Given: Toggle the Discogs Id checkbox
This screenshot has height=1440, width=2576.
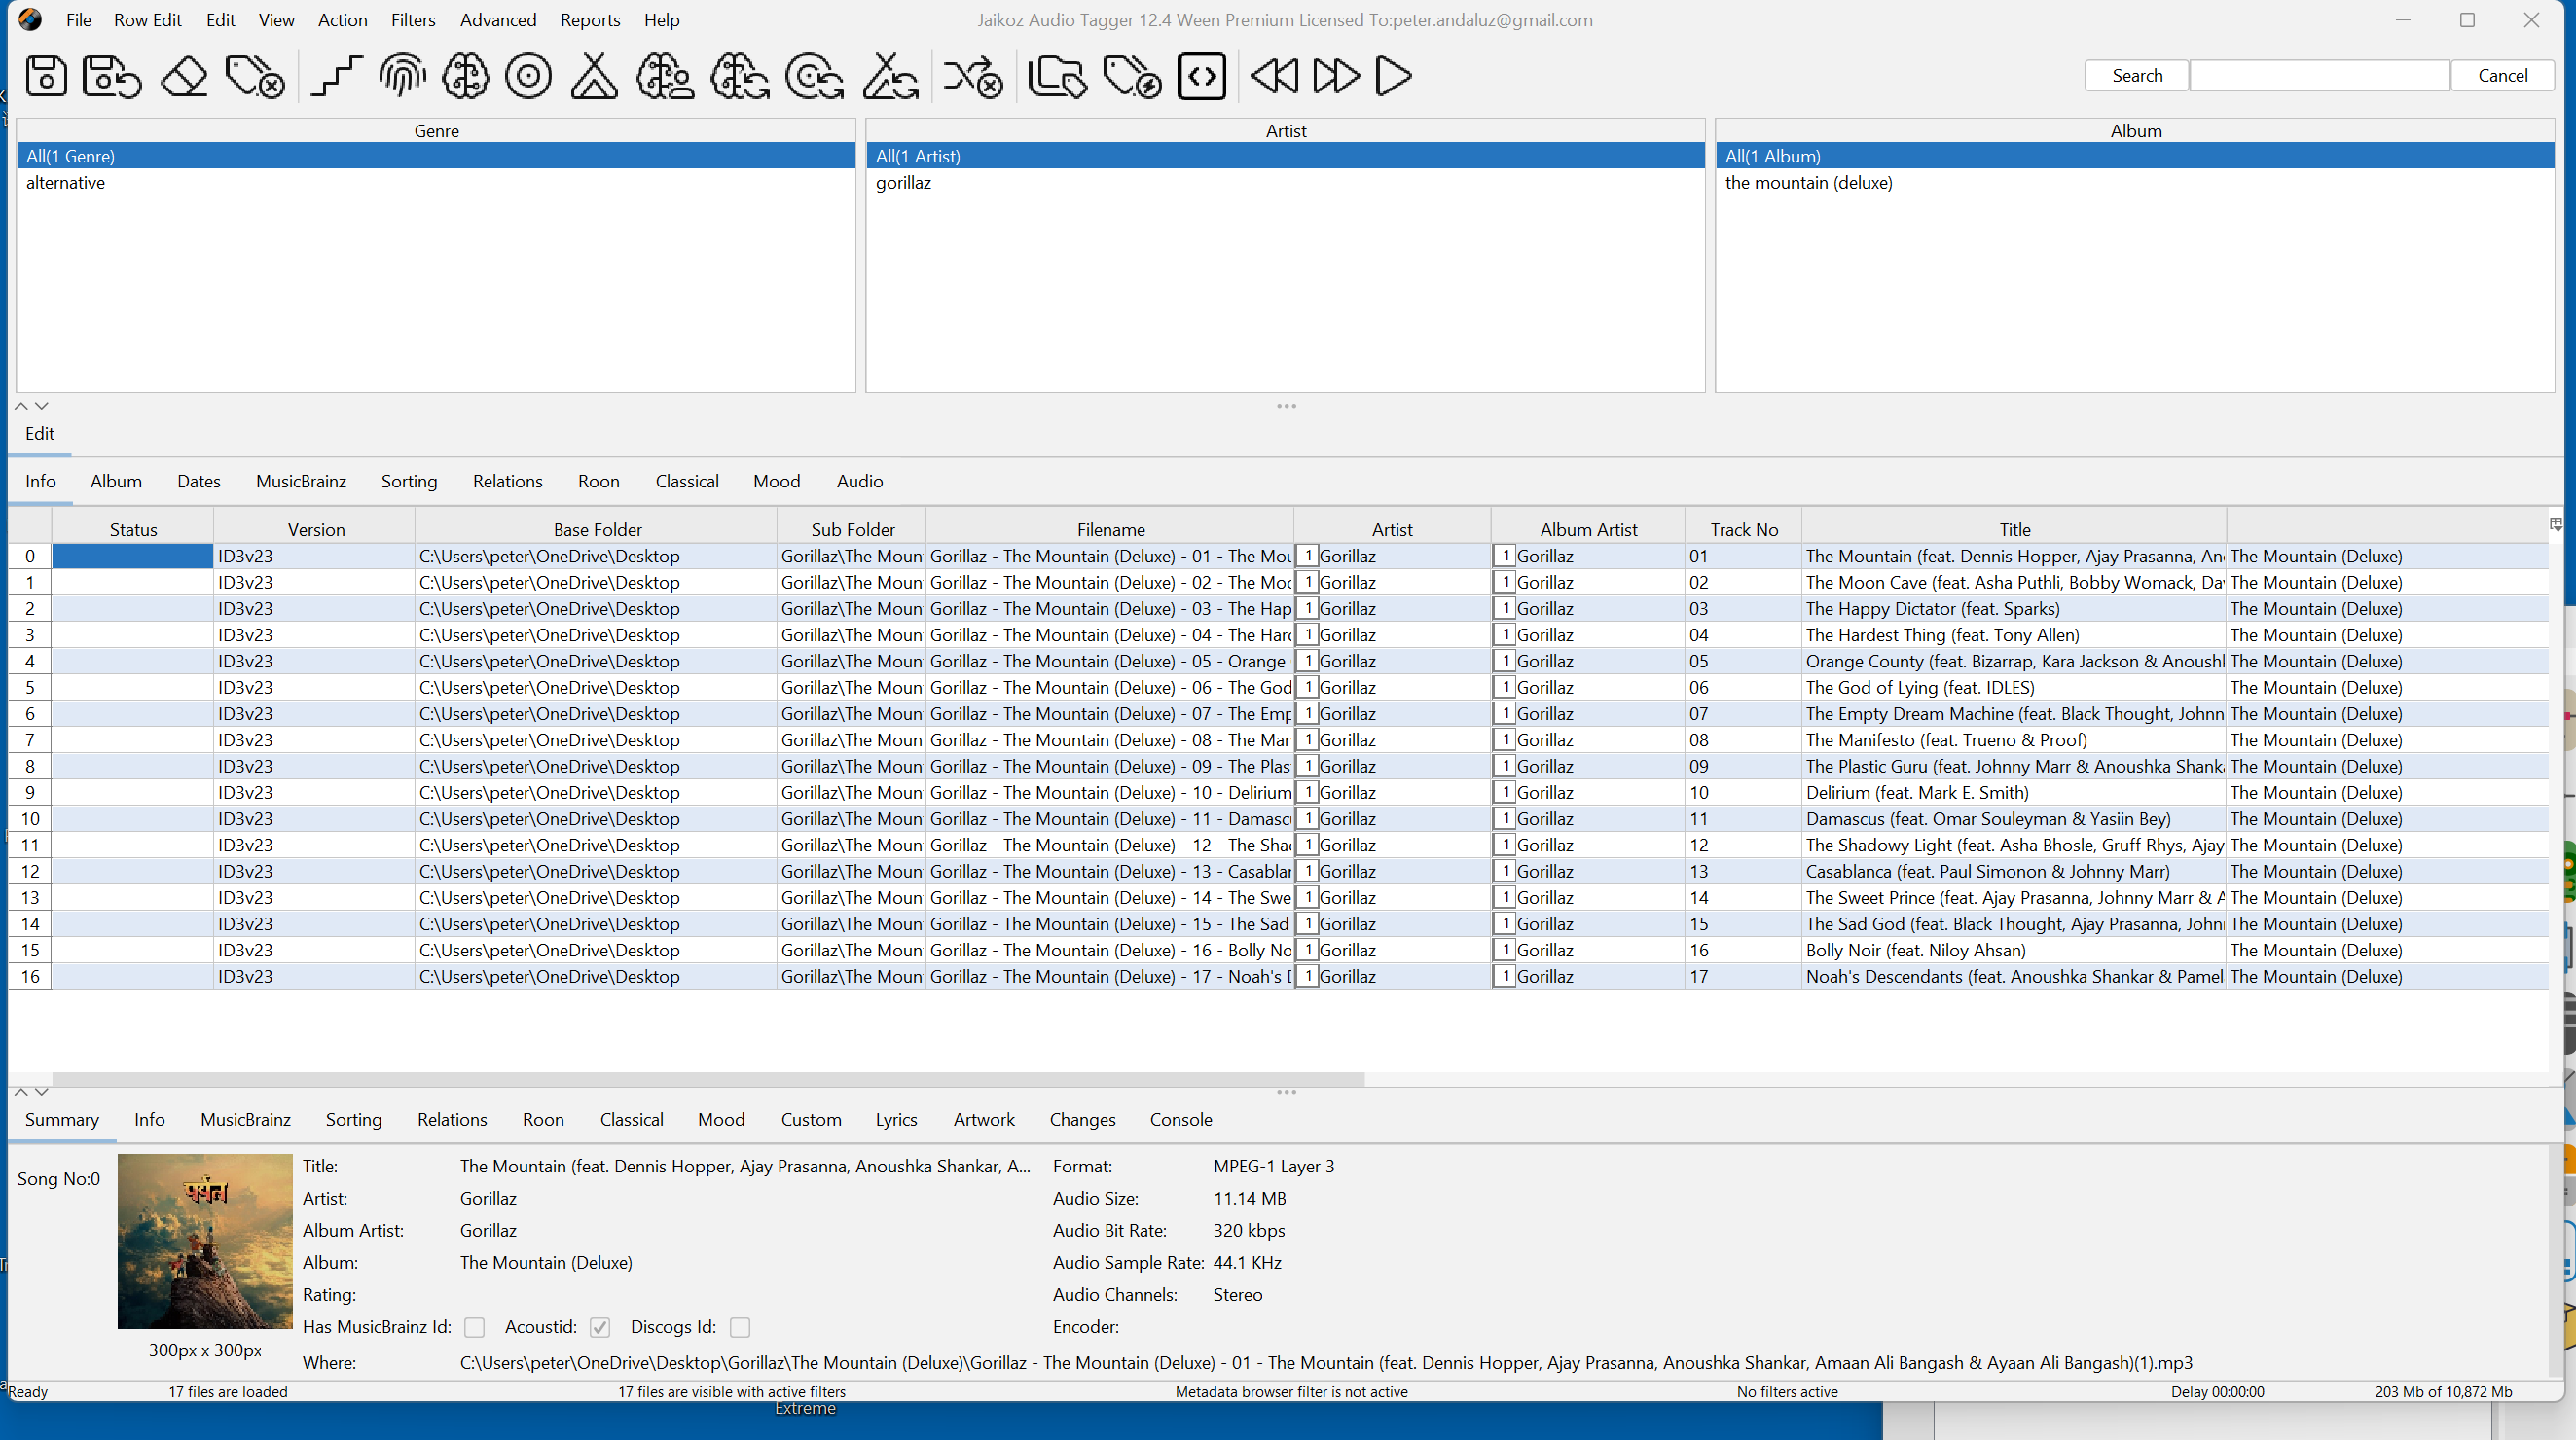Looking at the screenshot, I should pos(740,1327).
